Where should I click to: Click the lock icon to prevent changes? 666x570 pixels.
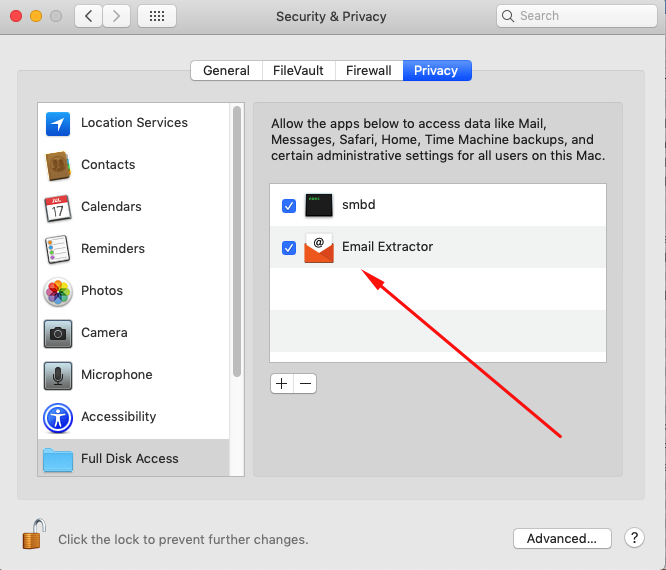[34, 534]
